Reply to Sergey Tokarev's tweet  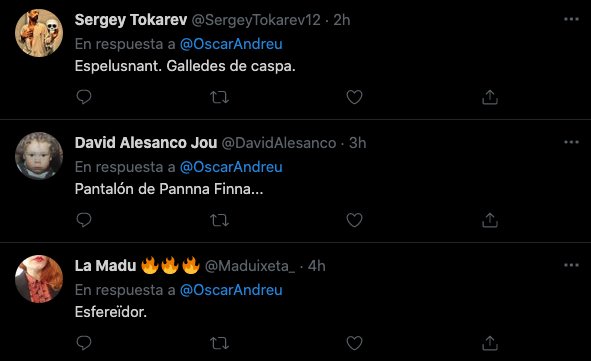[84, 97]
